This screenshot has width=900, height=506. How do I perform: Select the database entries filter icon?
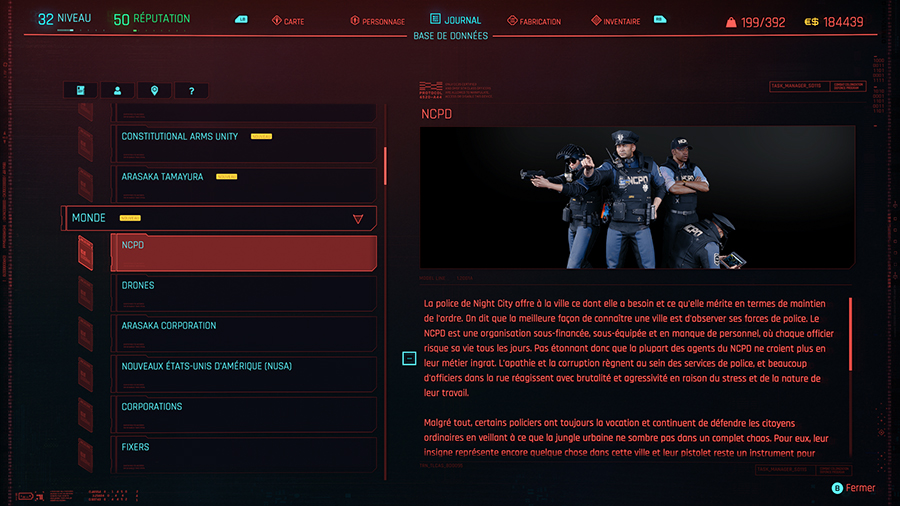80,90
